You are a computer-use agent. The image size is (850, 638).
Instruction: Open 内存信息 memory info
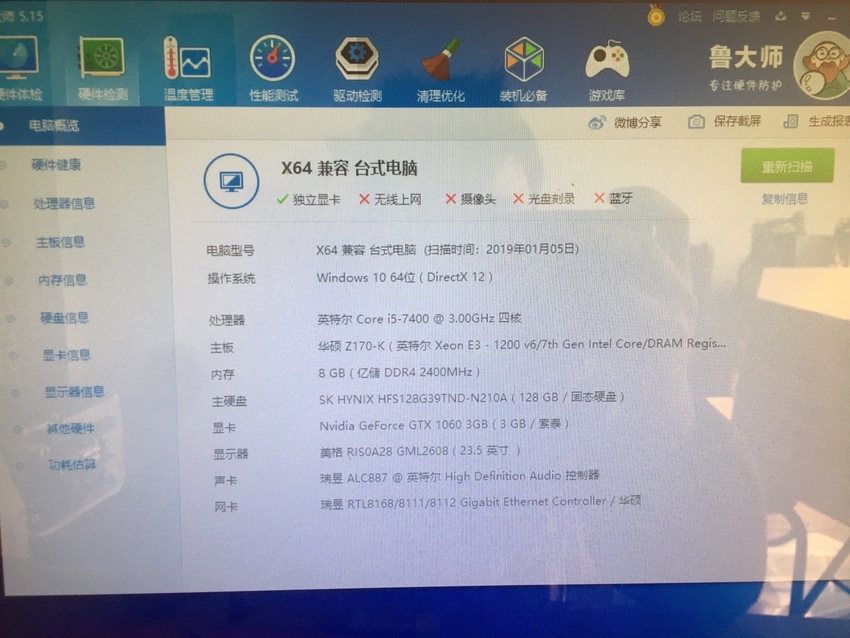(62, 280)
